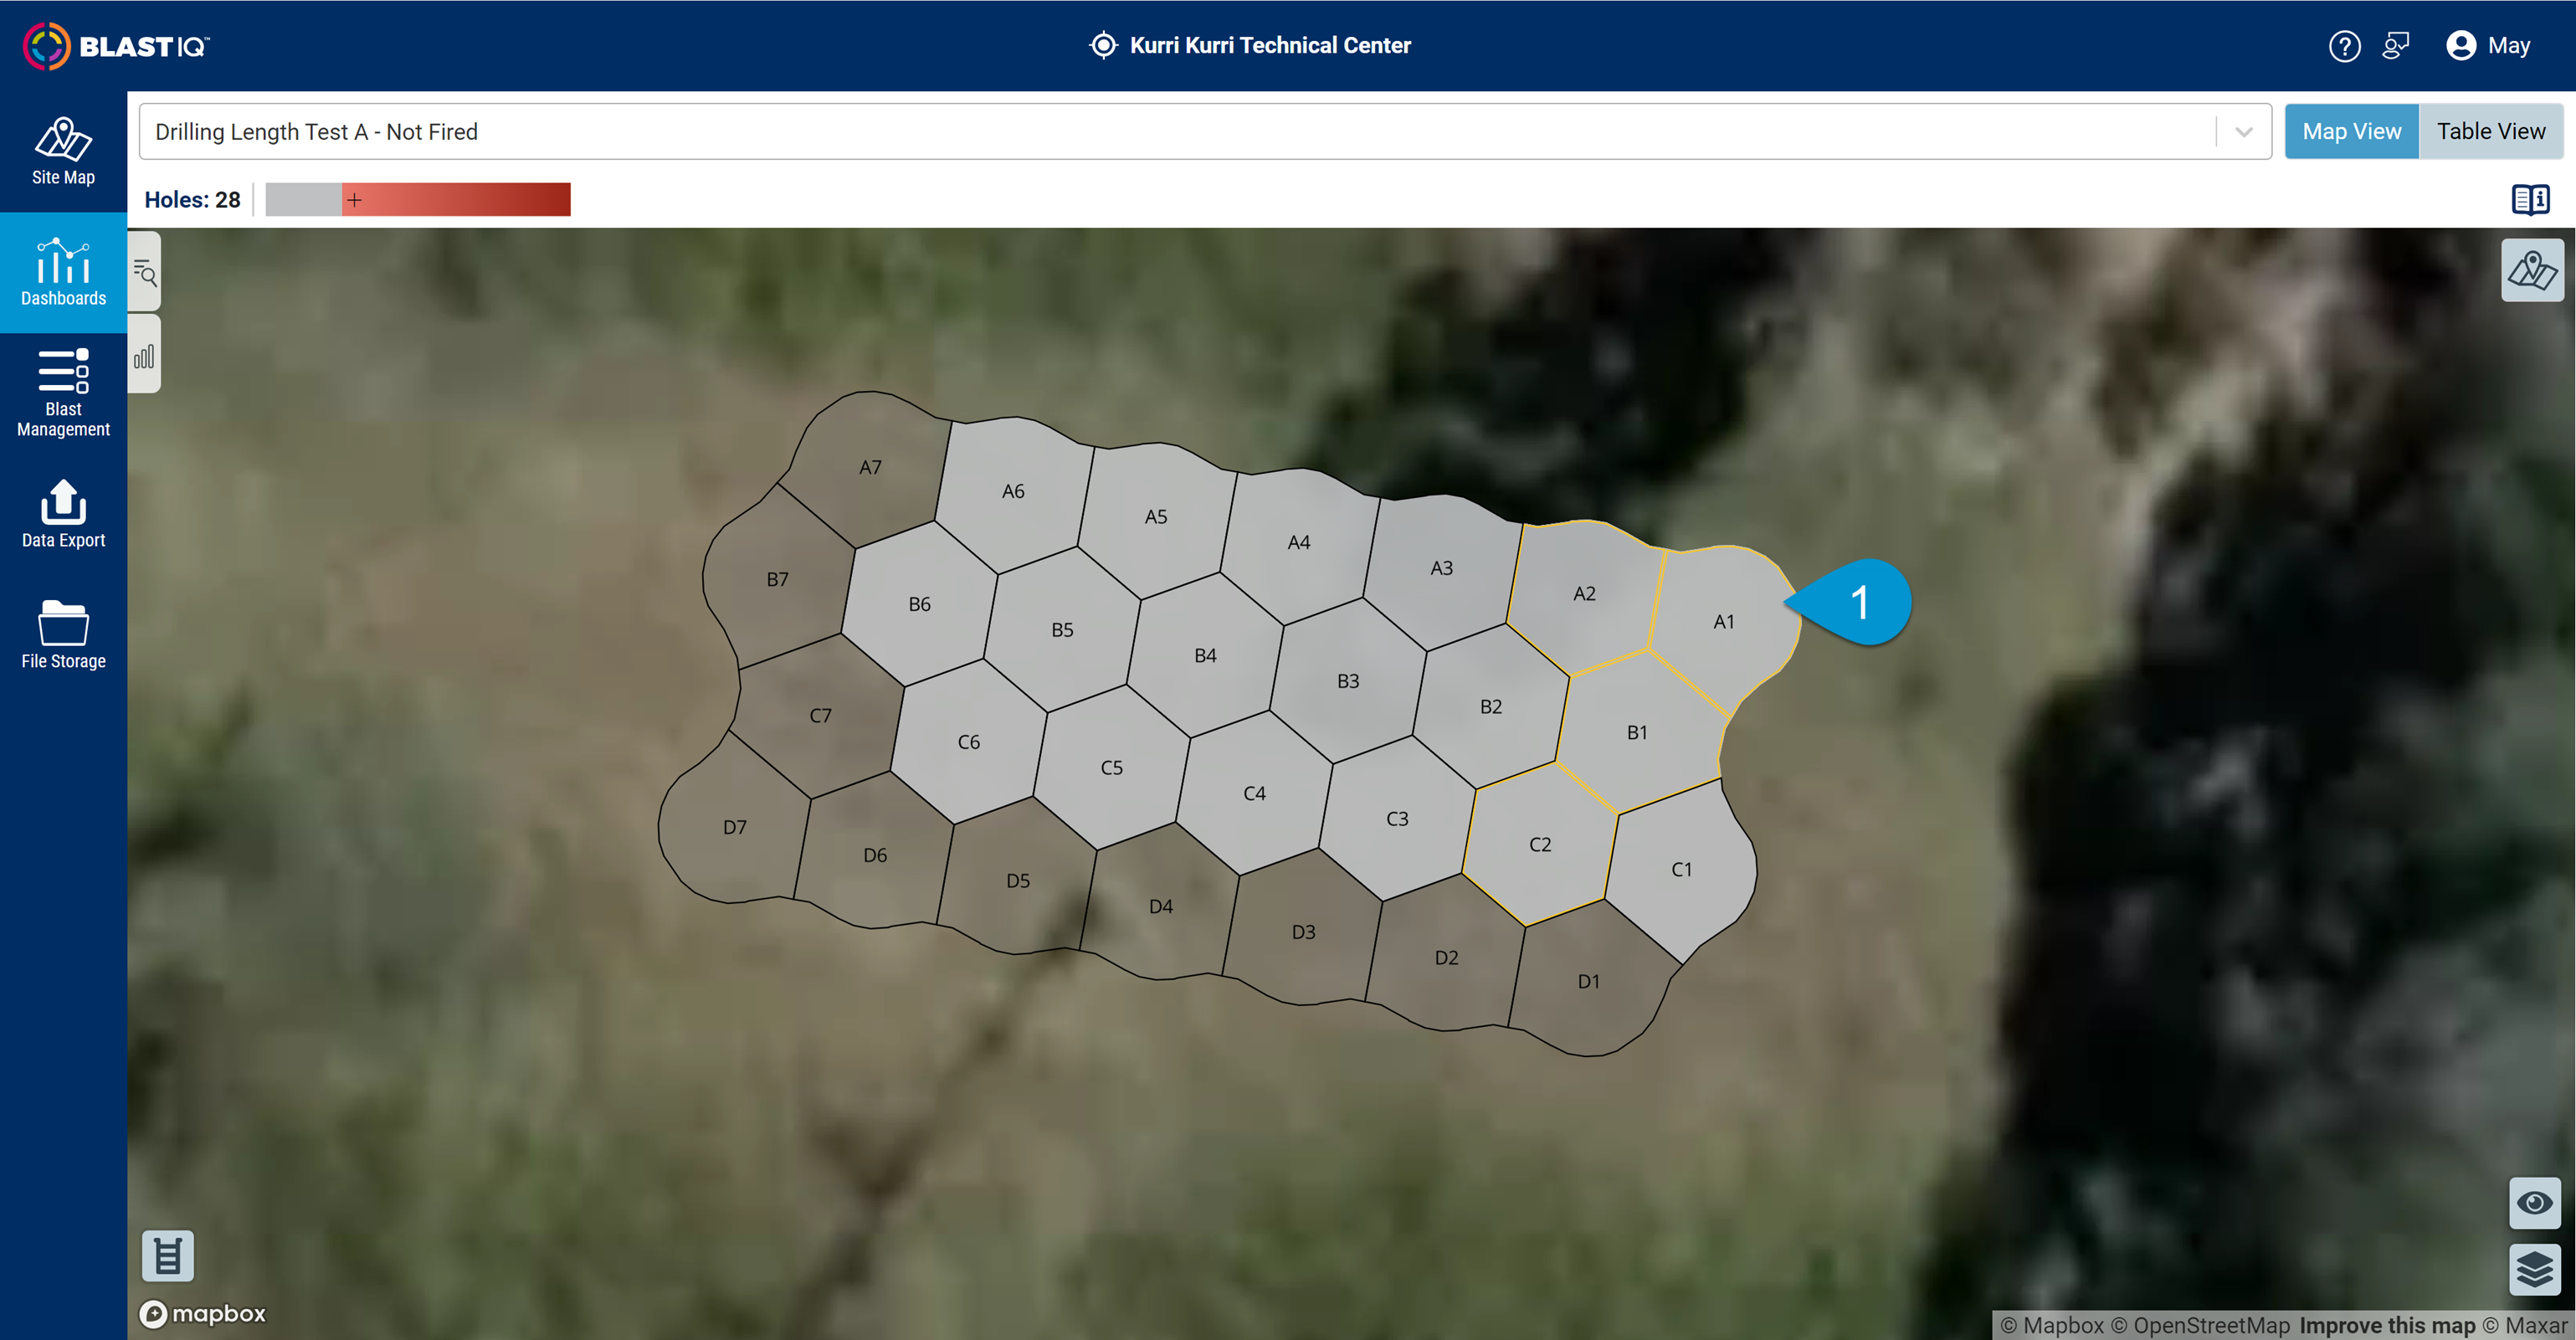
Task: Select hole C7 on the map
Action: [820, 716]
